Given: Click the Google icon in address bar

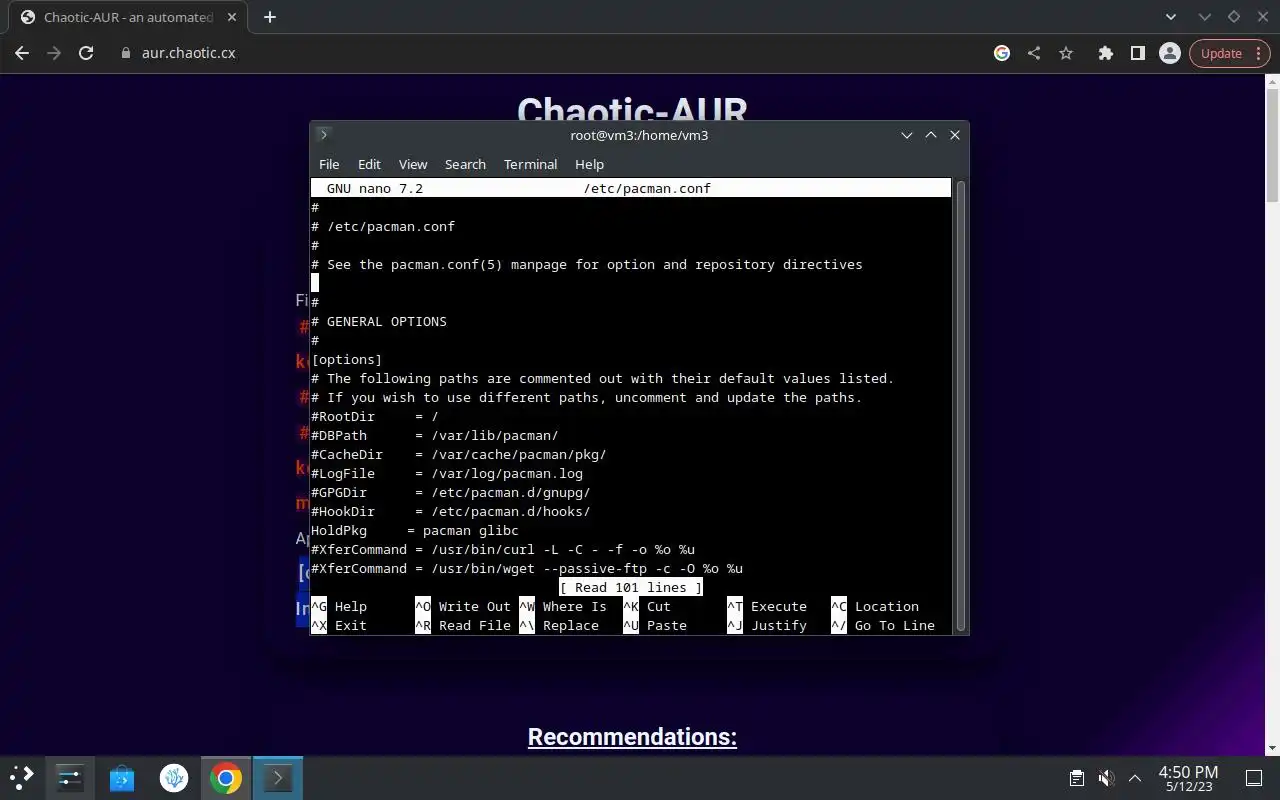Looking at the screenshot, I should [x=1002, y=53].
